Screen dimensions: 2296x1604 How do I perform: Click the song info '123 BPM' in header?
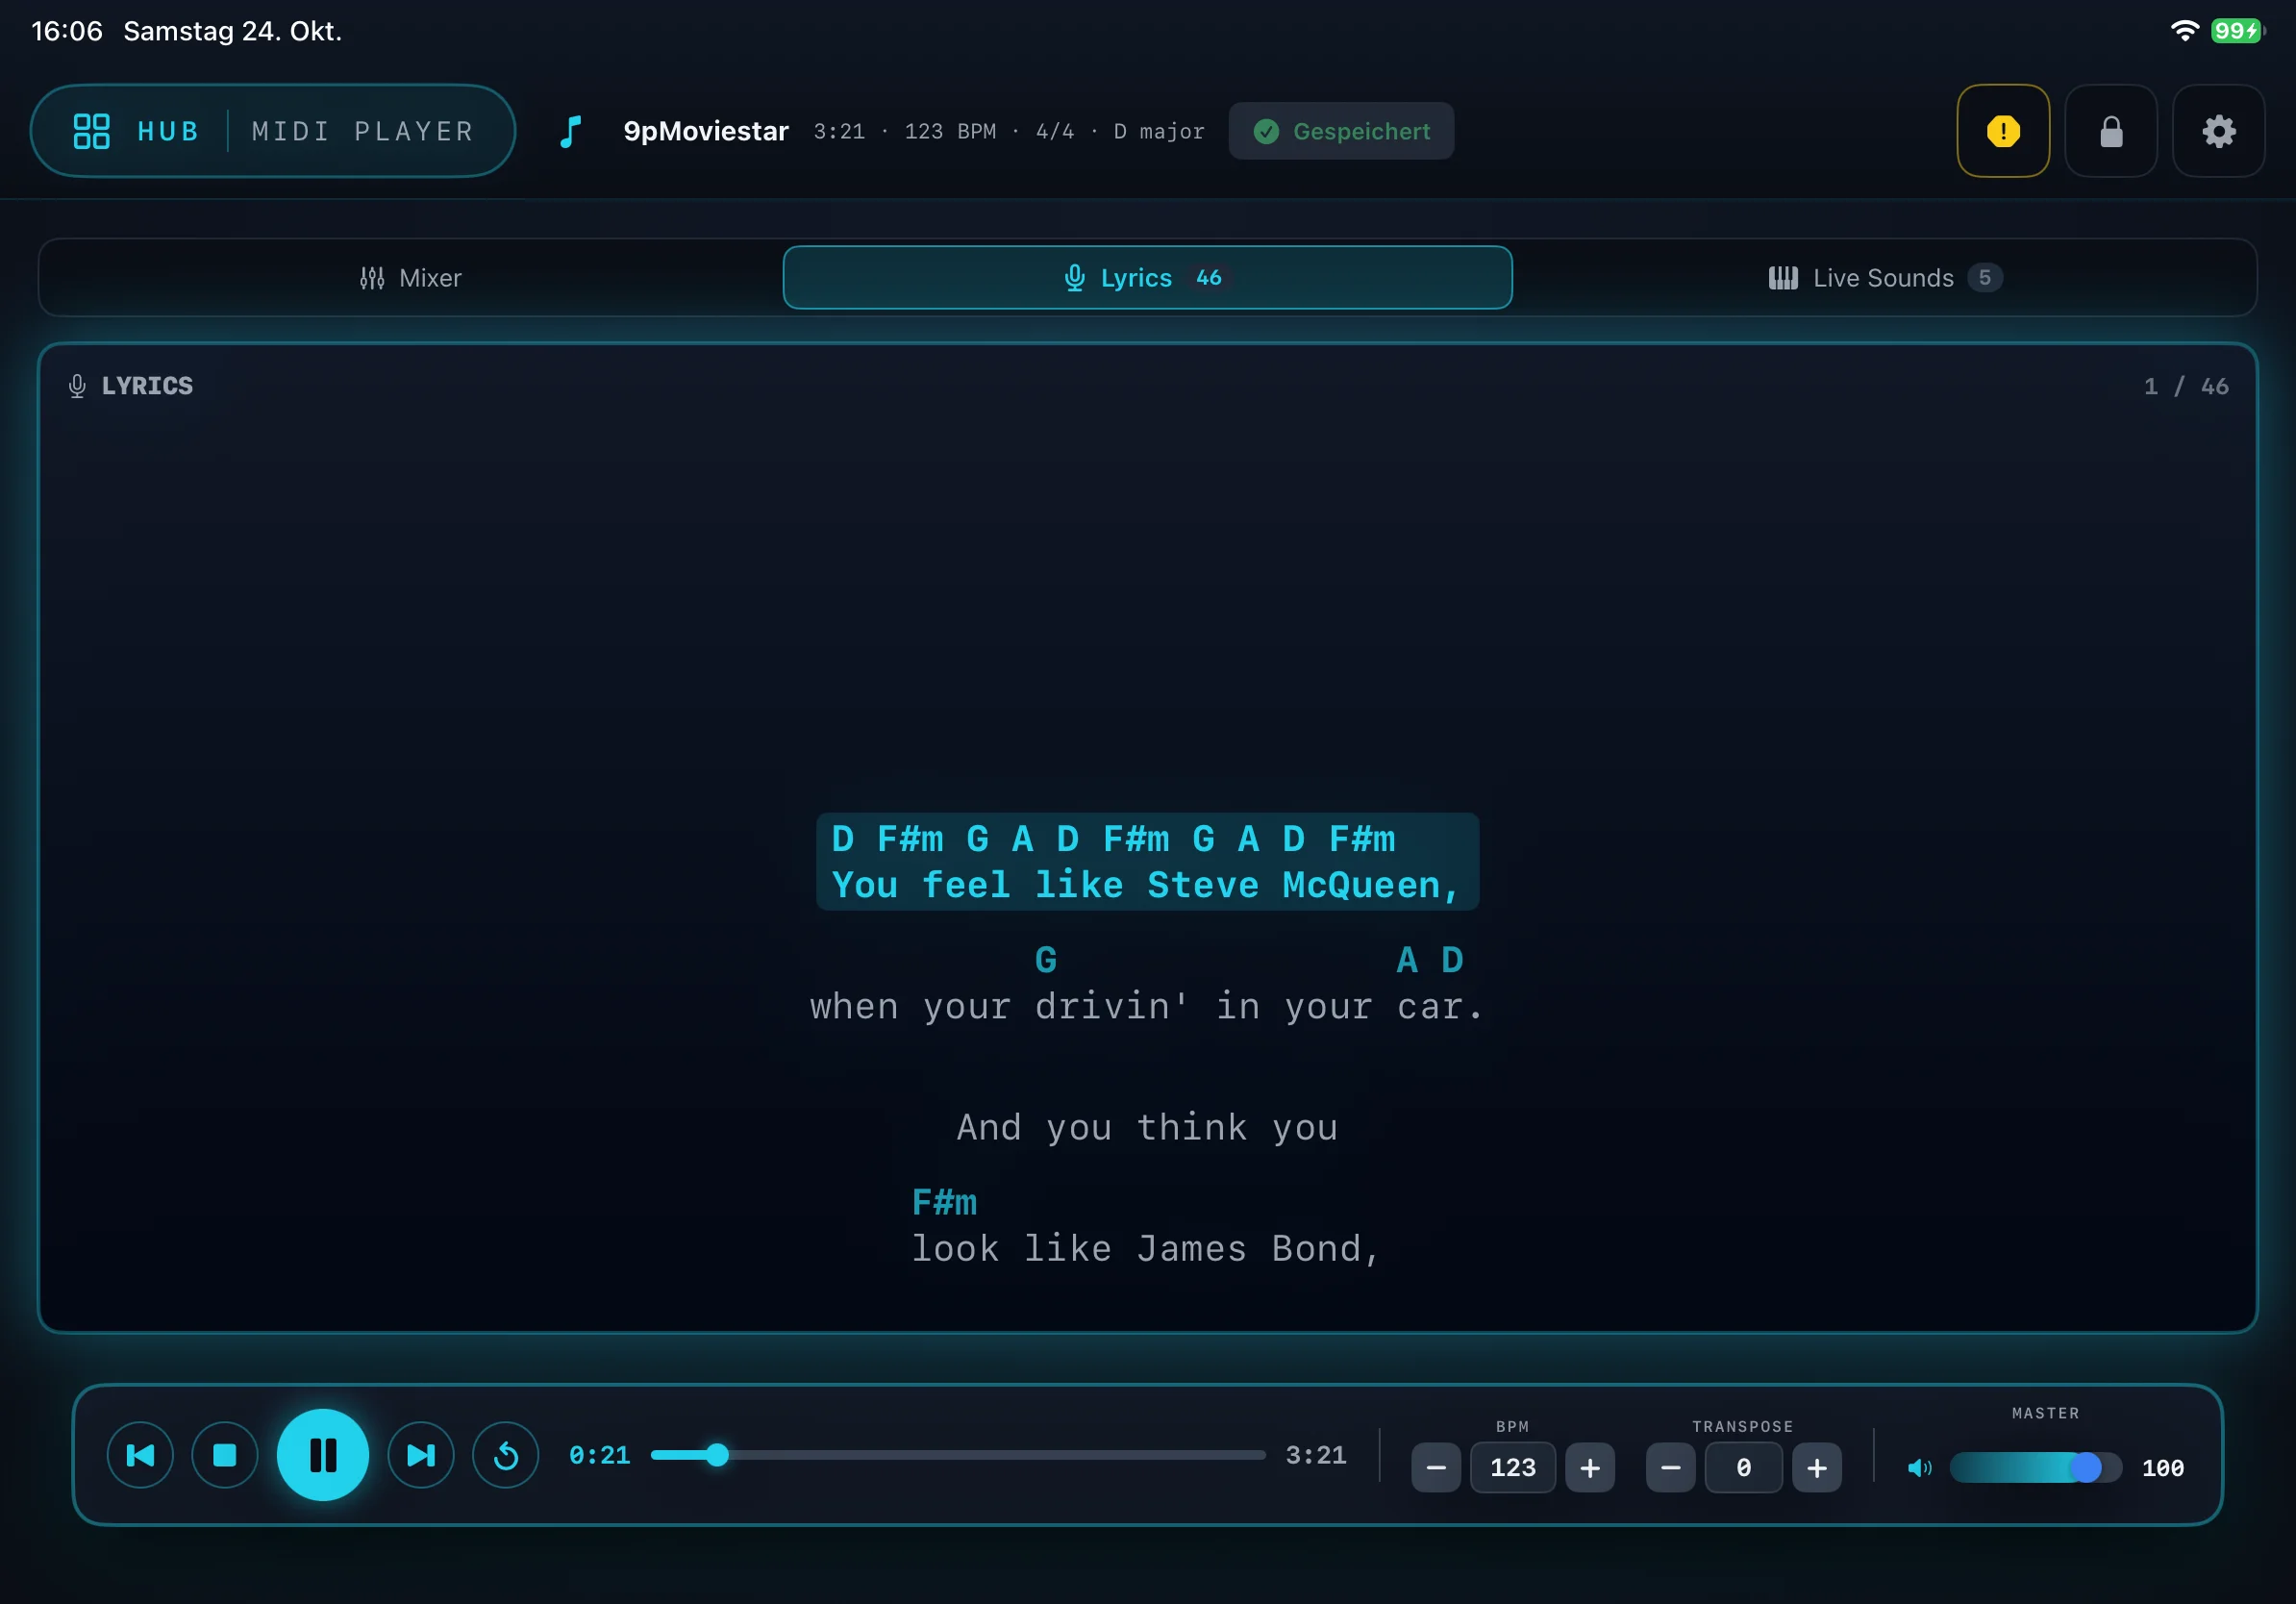tap(950, 131)
